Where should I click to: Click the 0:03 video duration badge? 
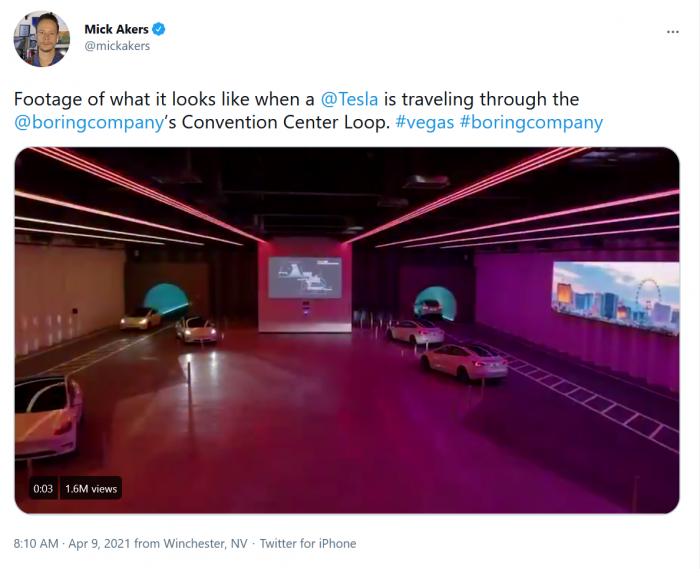pos(43,489)
